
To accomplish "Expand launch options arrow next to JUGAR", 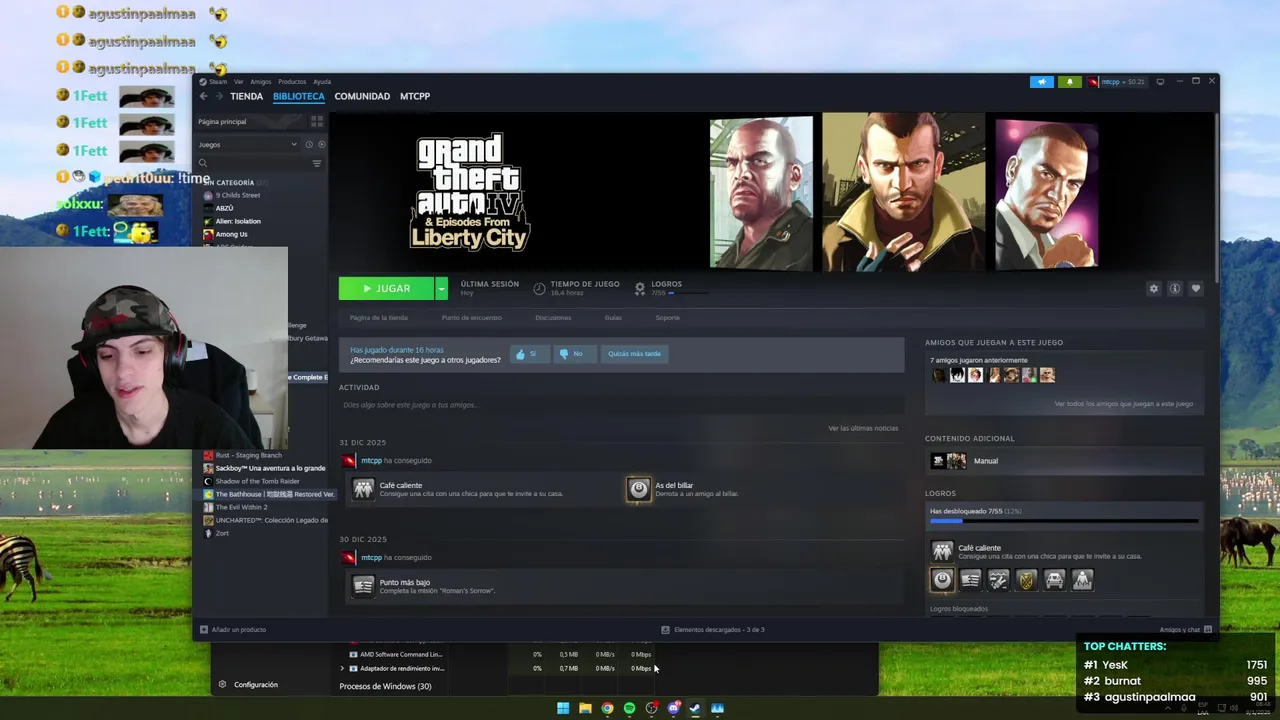I will tap(441, 289).
